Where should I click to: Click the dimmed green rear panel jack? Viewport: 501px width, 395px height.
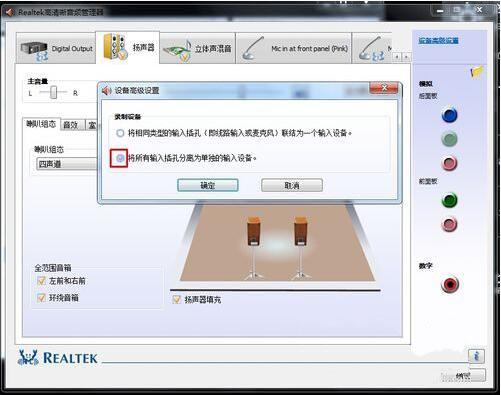click(x=449, y=139)
